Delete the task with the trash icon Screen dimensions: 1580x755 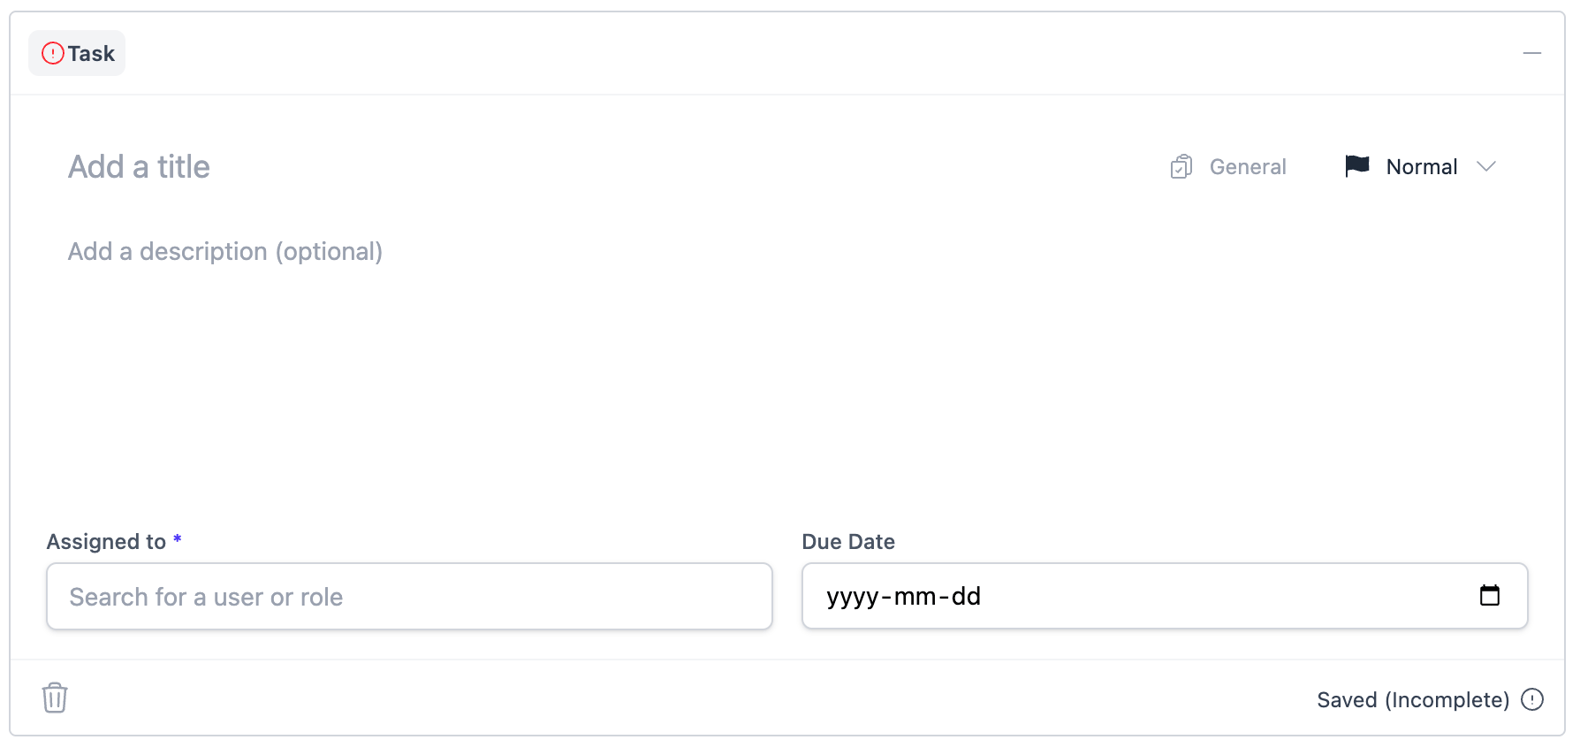(55, 698)
